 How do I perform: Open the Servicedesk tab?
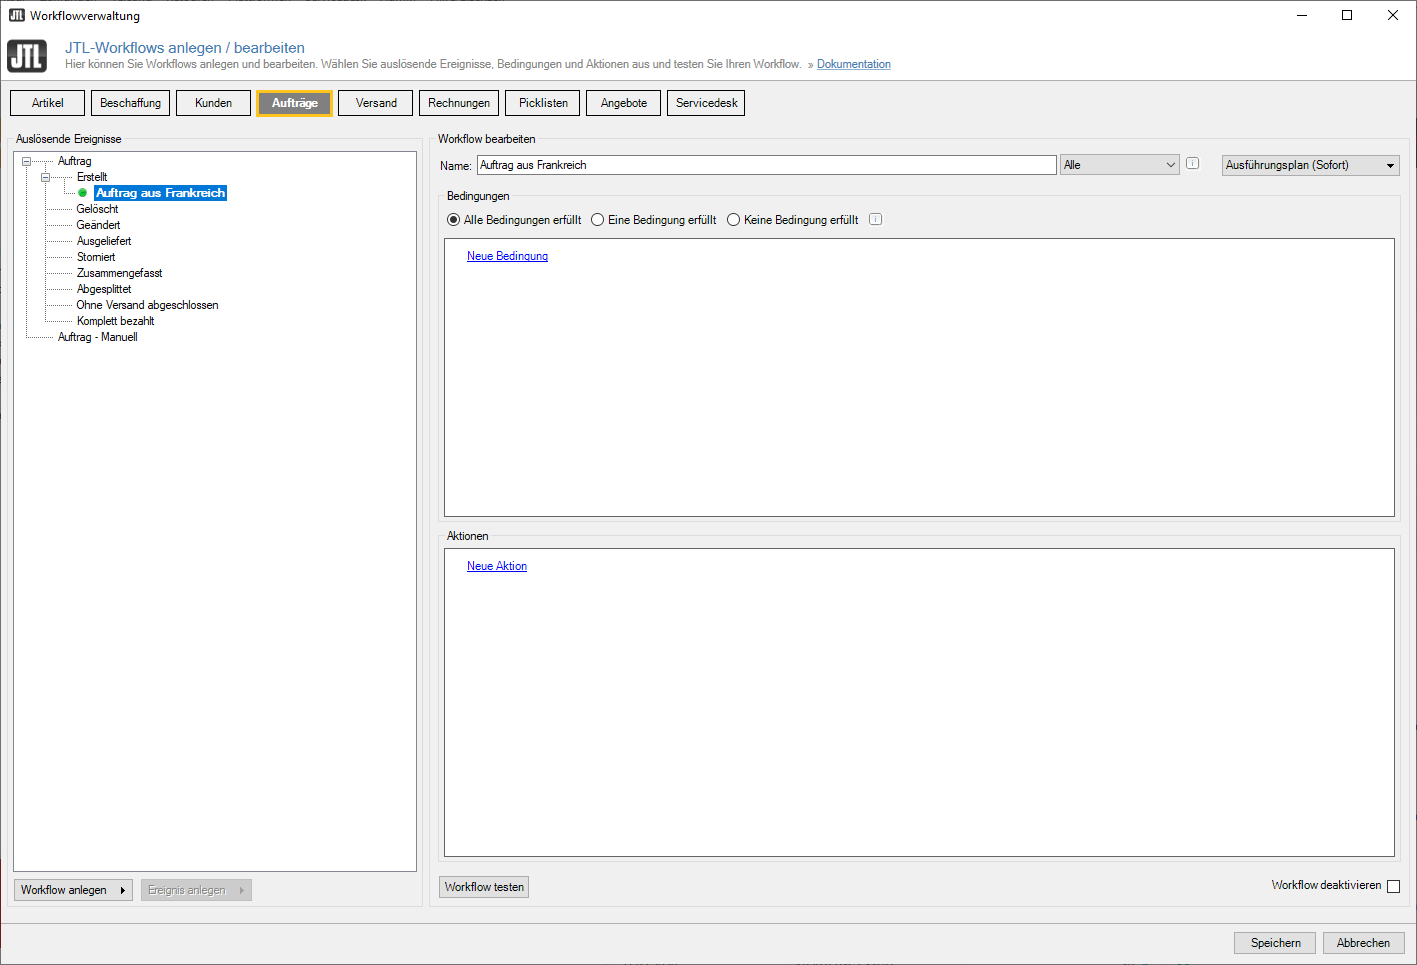pyautogui.click(x=706, y=103)
